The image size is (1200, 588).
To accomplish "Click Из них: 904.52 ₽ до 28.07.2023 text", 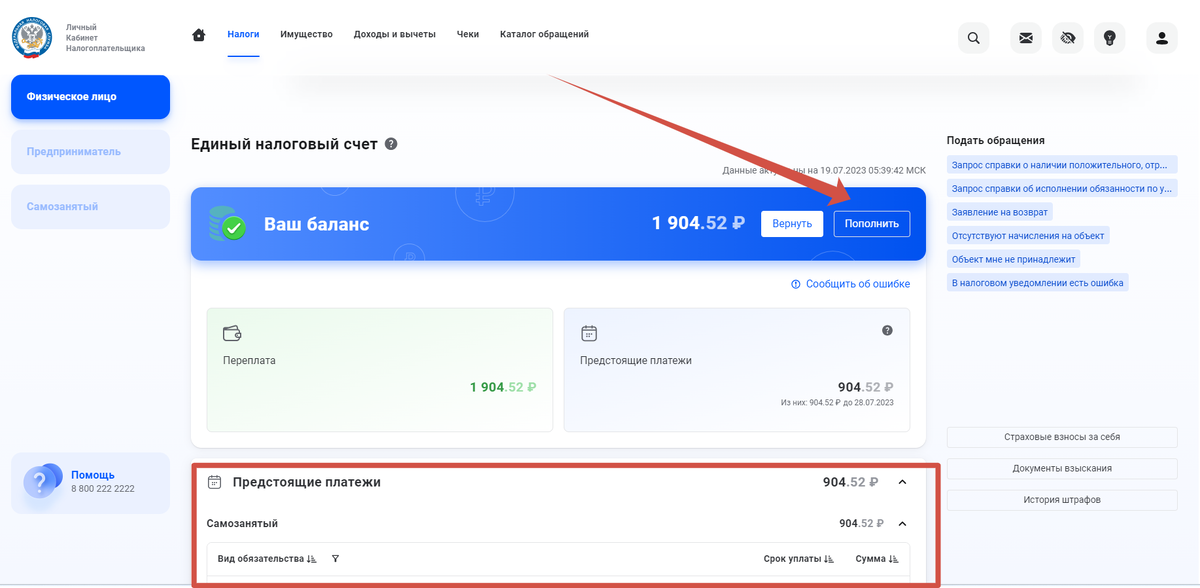I will click(838, 403).
